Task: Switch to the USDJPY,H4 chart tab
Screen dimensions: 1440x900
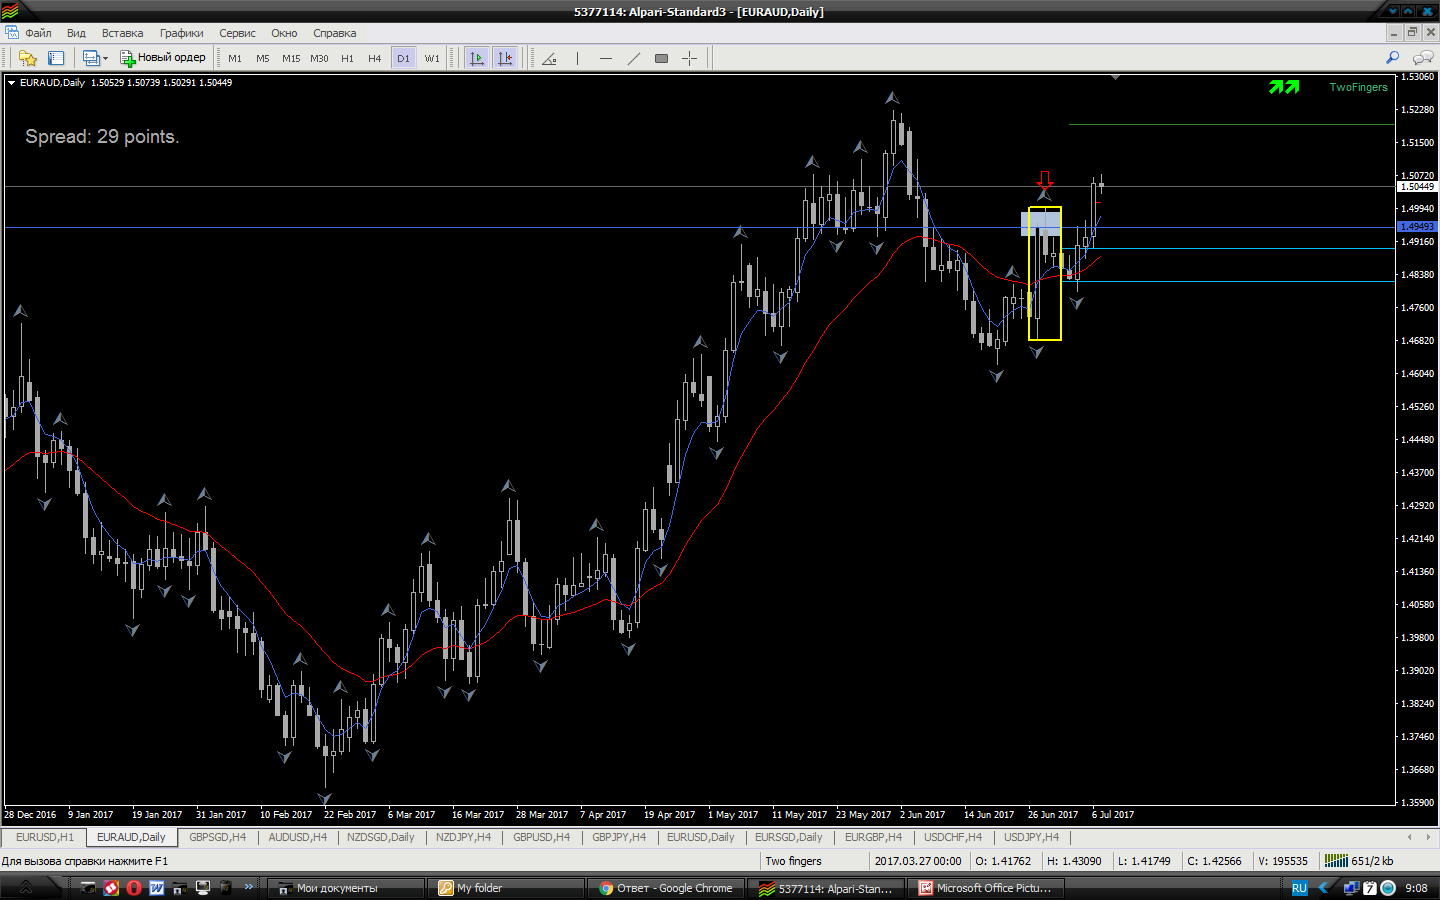Action: [1031, 838]
